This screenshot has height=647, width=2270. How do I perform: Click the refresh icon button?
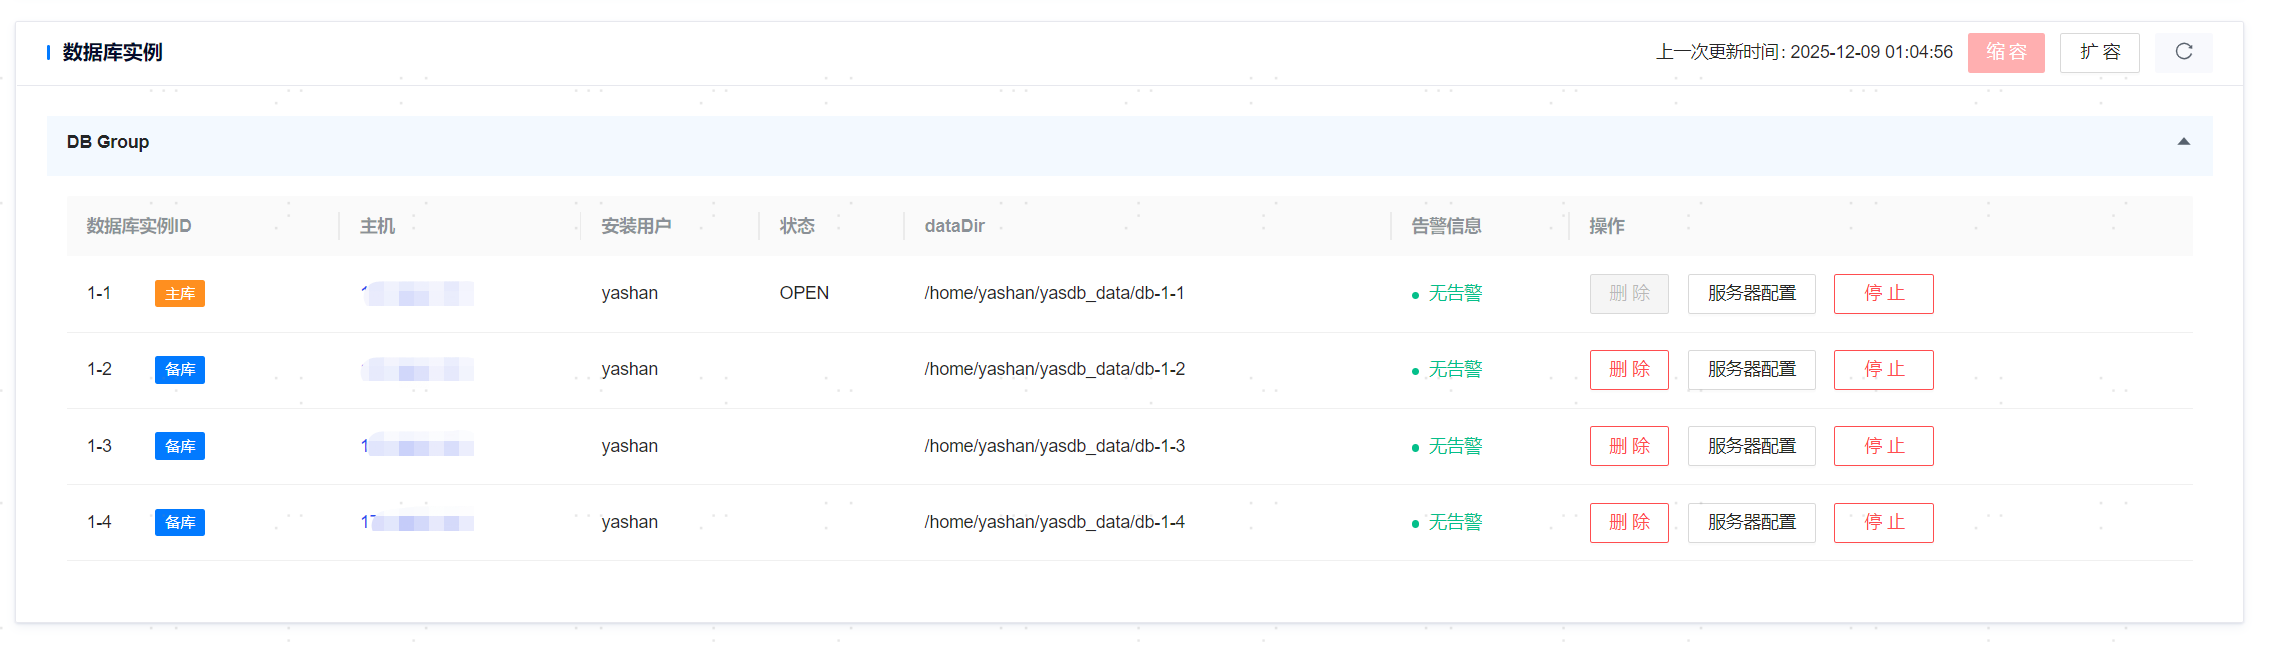2183,52
